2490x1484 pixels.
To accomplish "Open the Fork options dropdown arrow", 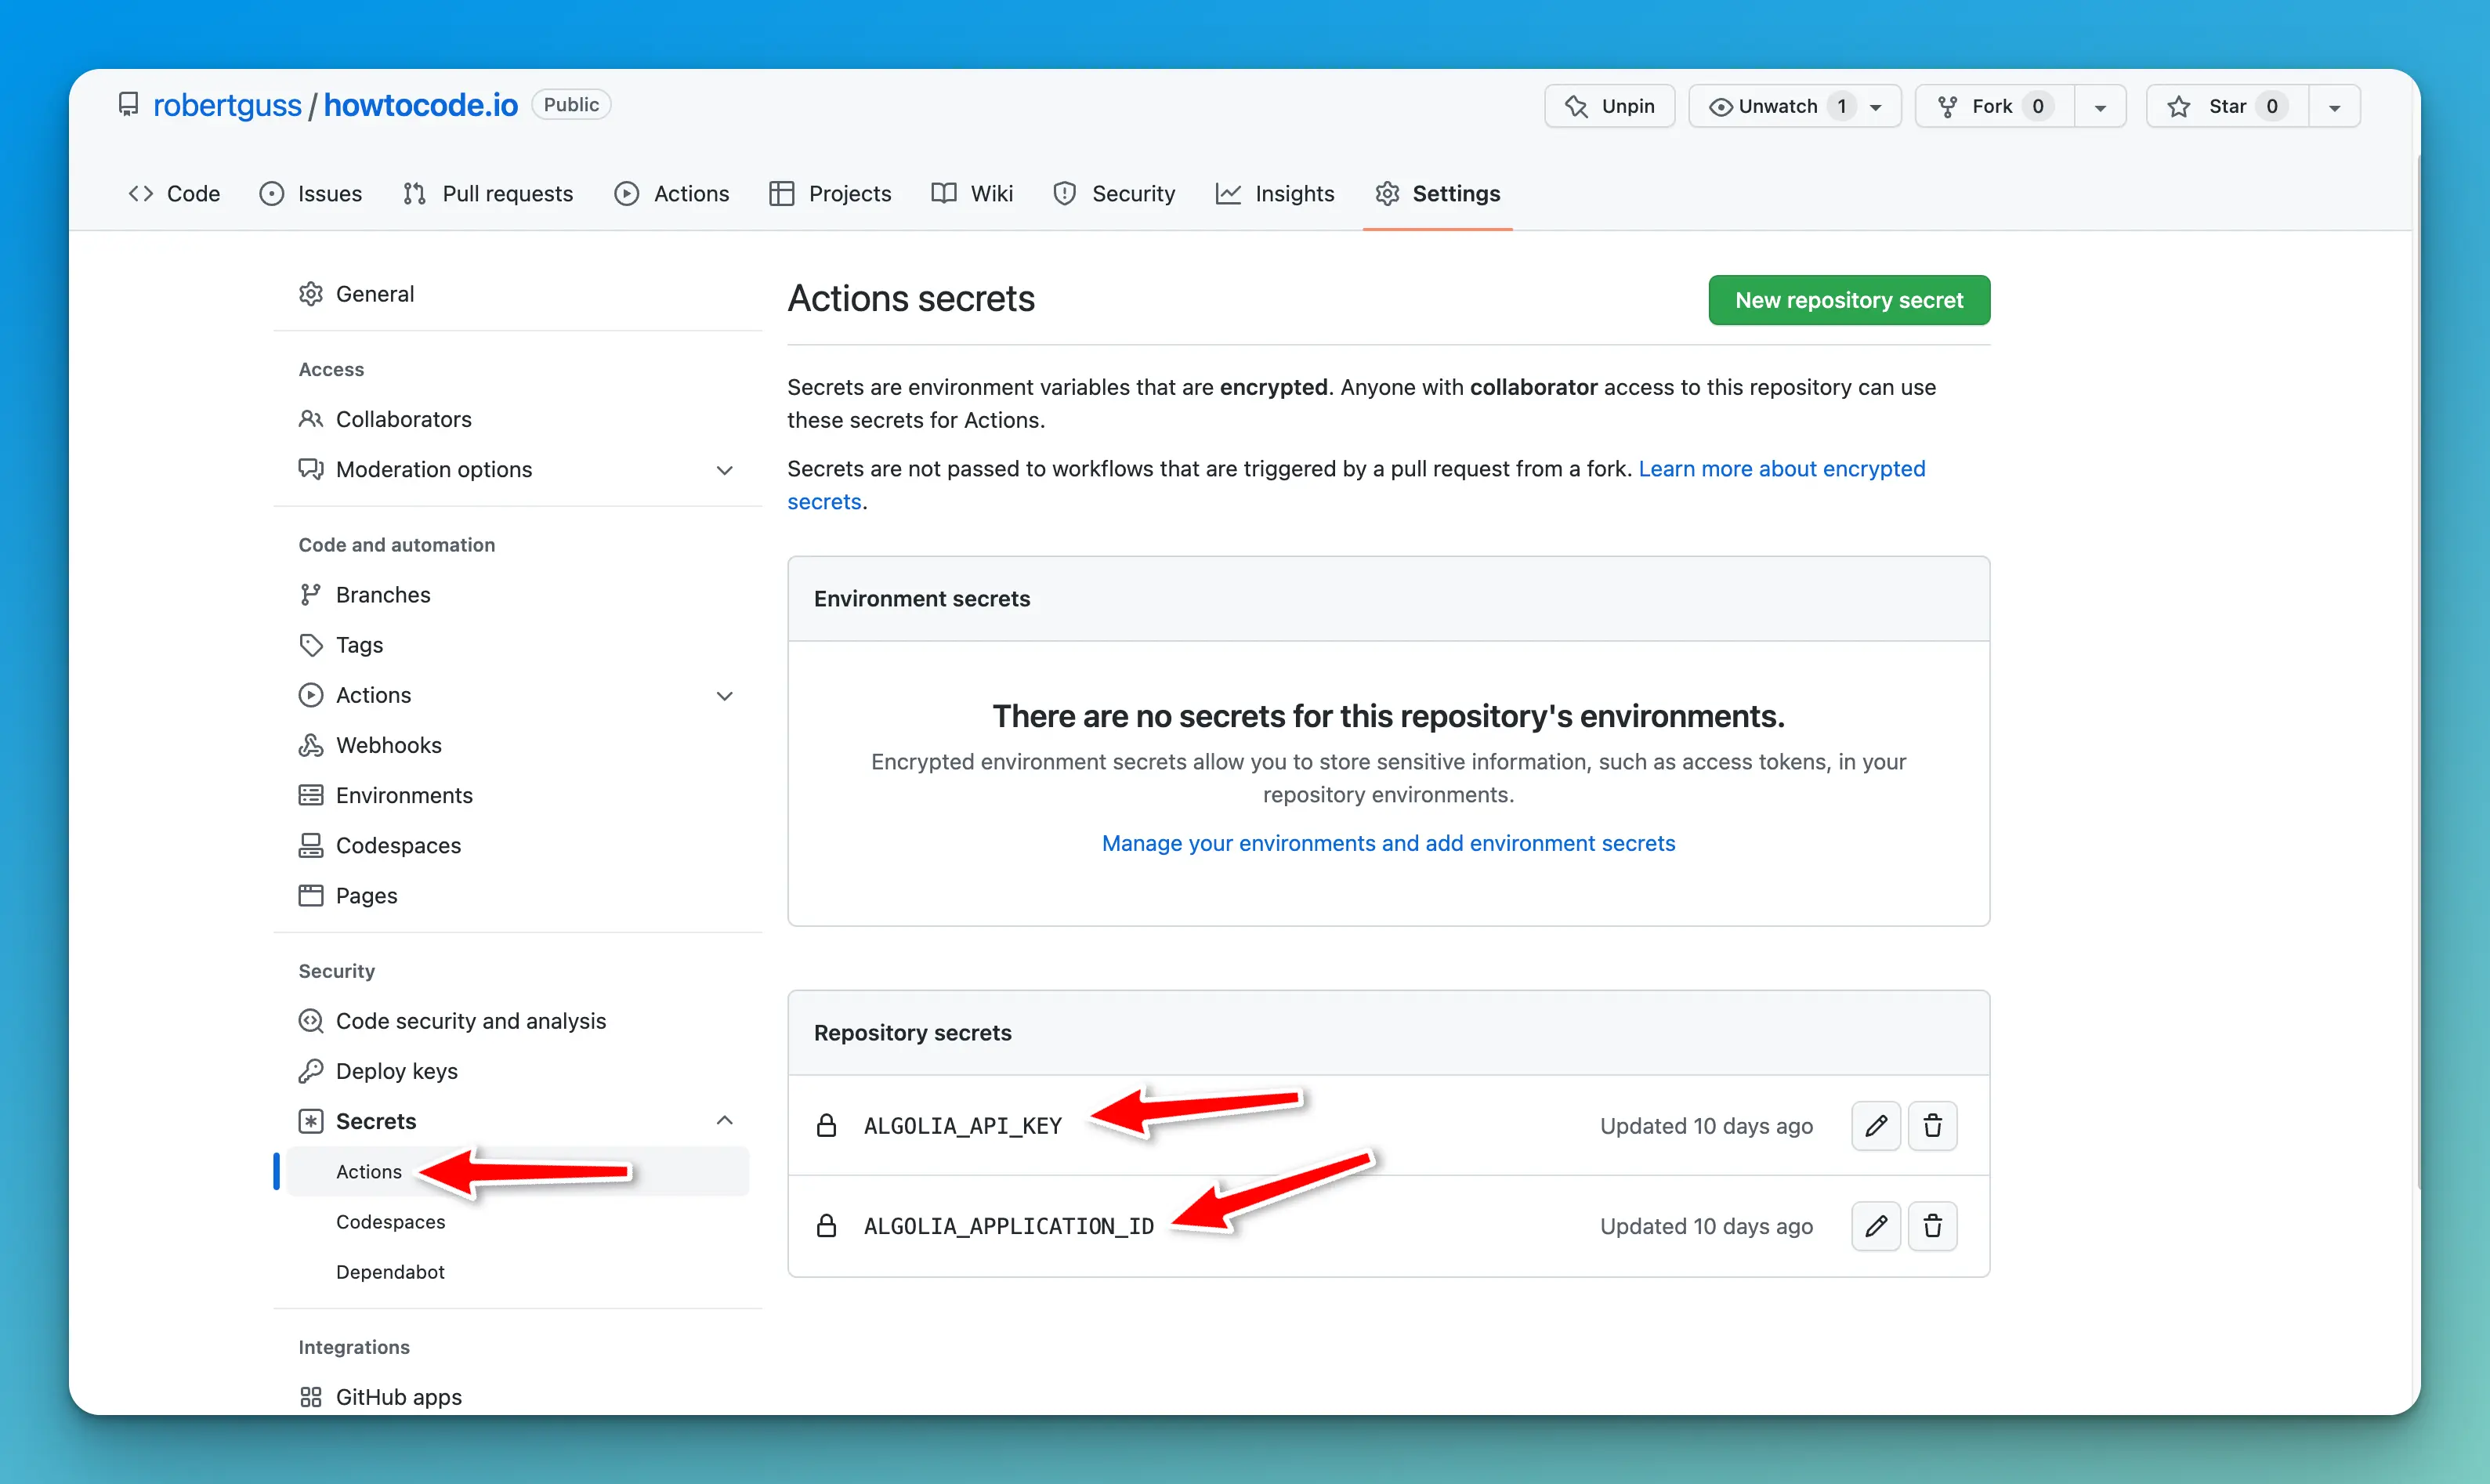I will [x=2100, y=106].
